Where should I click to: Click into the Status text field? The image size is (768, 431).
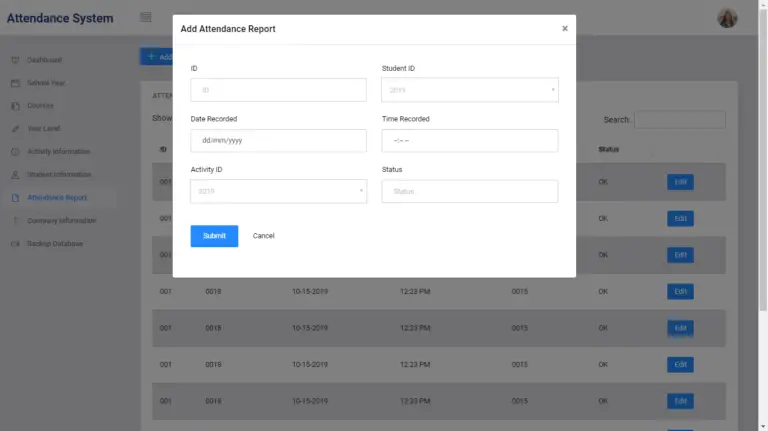click(x=470, y=191)
